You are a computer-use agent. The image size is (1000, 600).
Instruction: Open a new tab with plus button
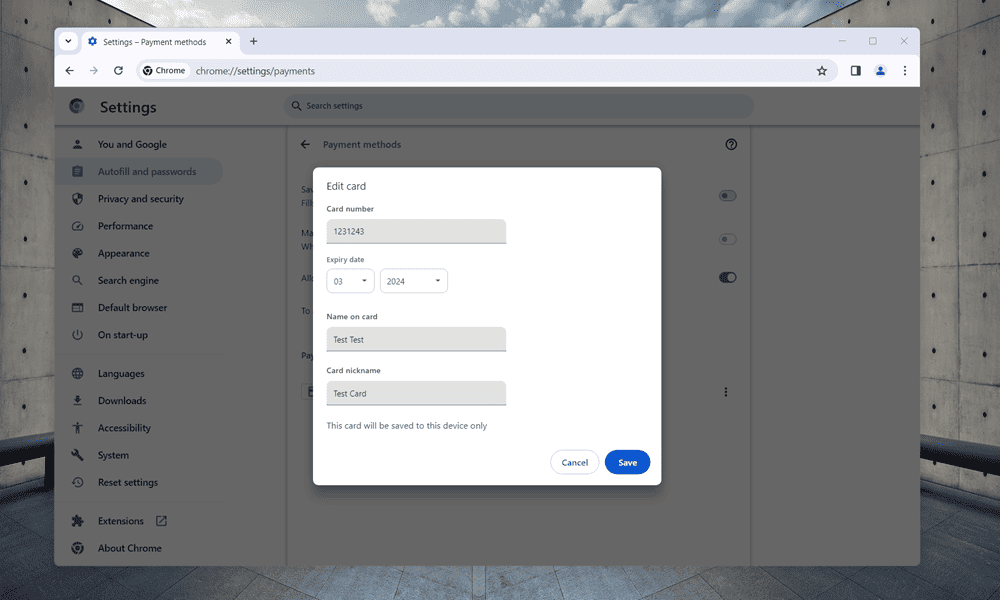click(x=253, y=41)
